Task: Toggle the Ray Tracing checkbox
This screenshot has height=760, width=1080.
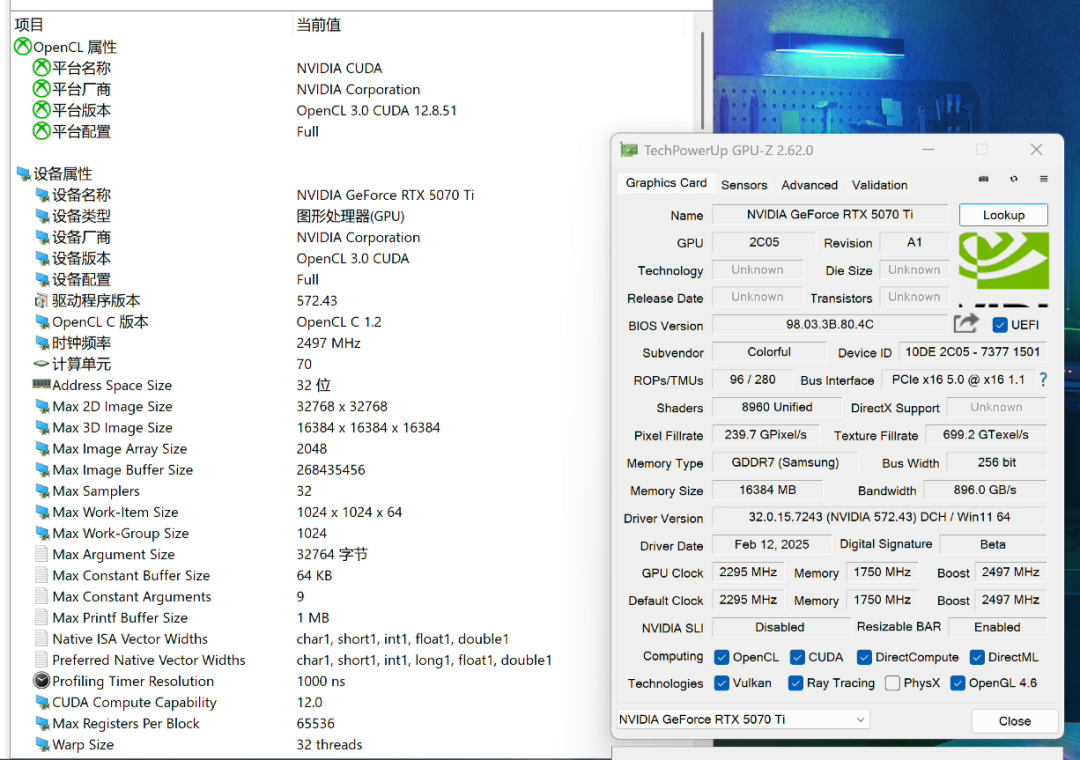Action: coord(796,683)
